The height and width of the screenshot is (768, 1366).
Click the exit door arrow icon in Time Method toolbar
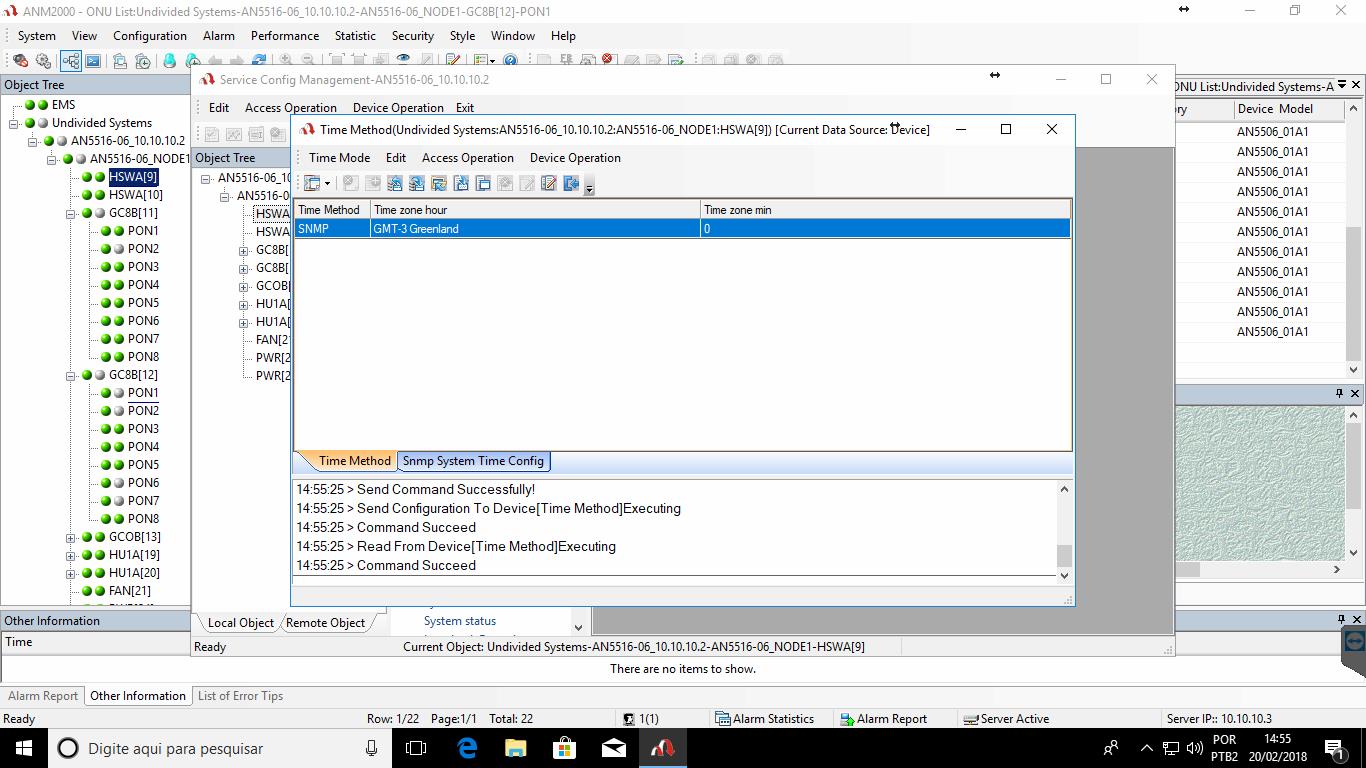571,183
